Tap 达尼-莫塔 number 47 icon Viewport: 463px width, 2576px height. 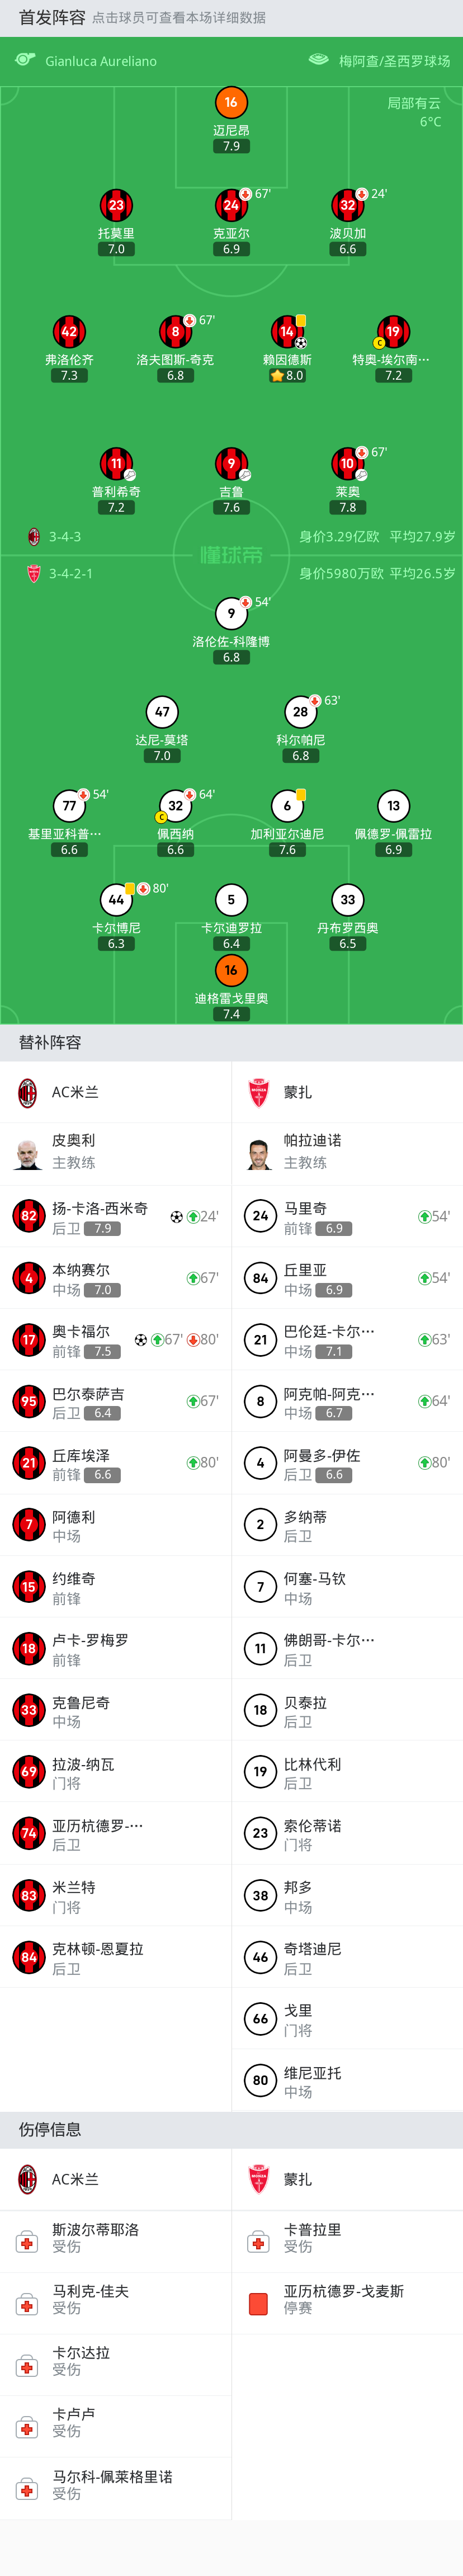[162, 712]
